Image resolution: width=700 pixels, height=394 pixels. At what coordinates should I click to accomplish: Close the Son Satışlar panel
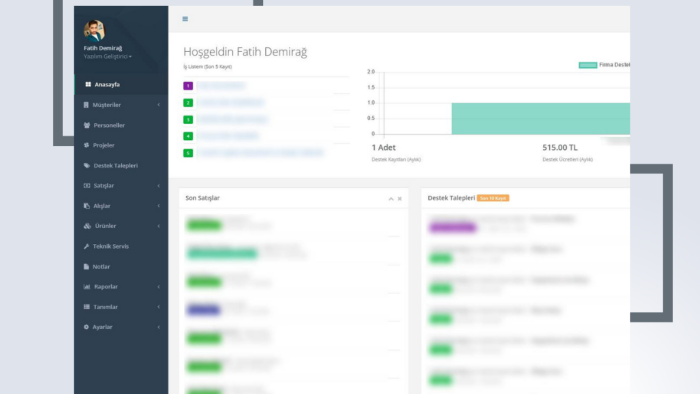(400, 199)
